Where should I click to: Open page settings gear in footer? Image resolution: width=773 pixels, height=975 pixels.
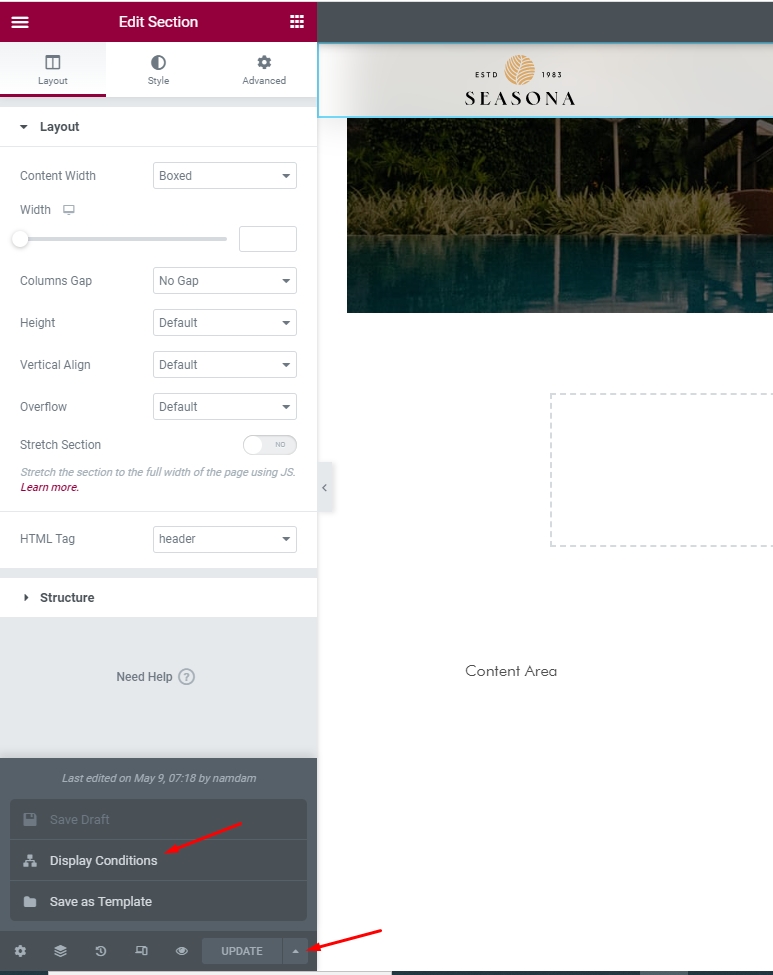coord(20,951)
